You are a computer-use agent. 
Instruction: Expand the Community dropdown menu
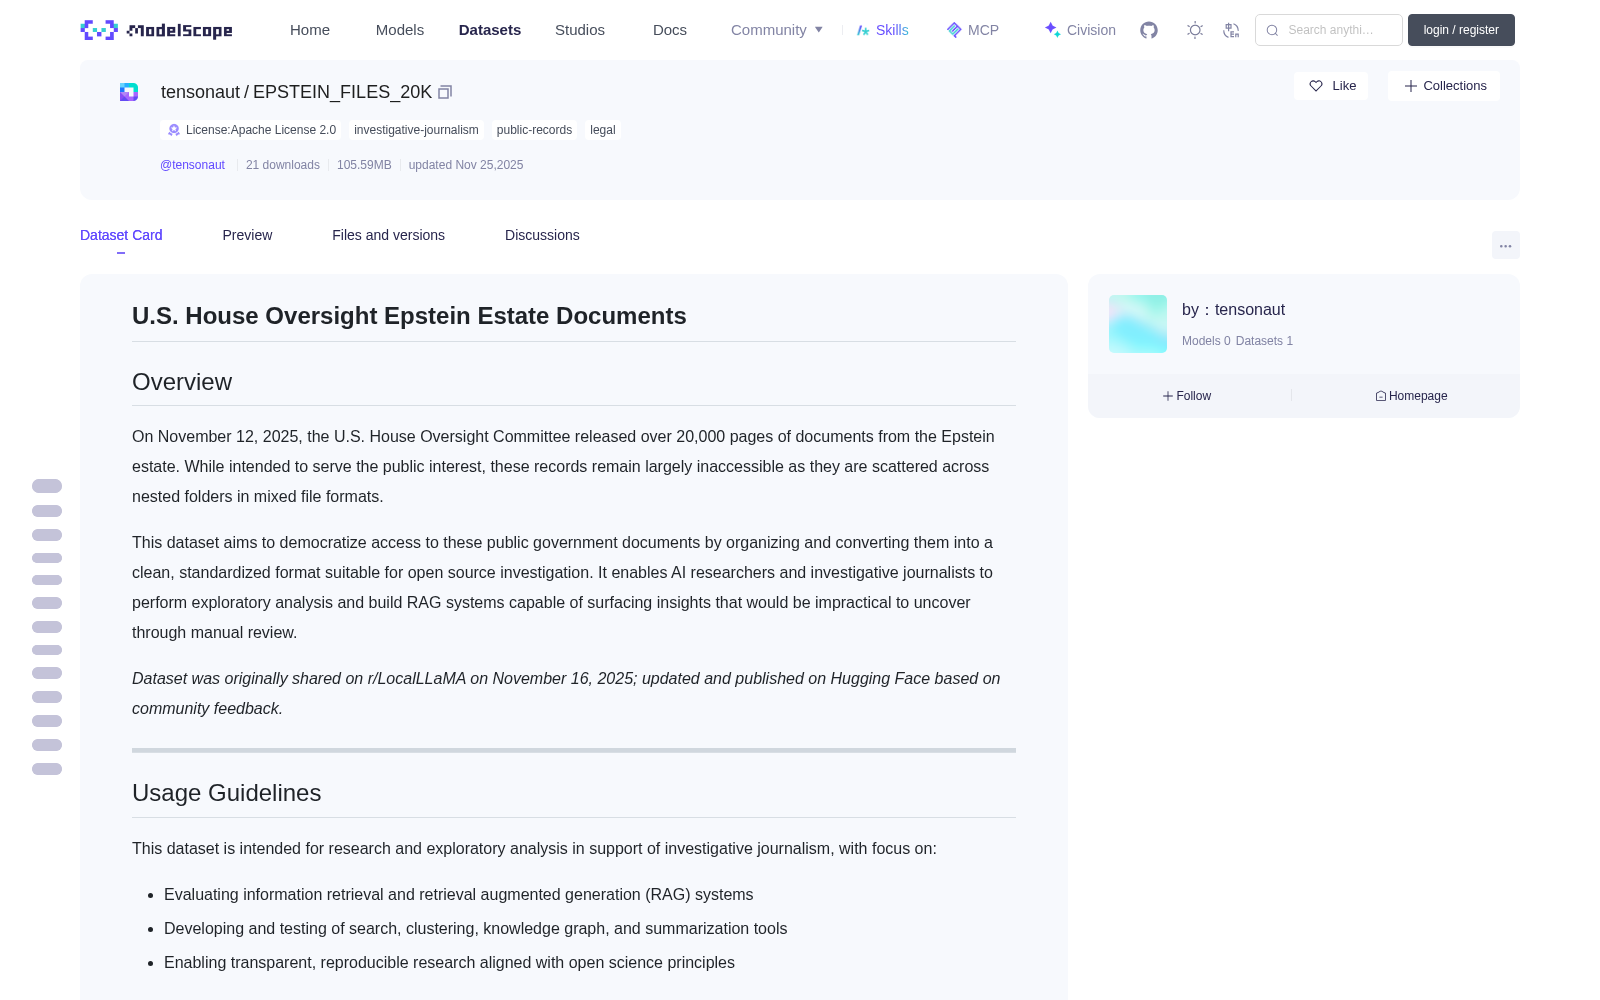[x=777, y=30]
